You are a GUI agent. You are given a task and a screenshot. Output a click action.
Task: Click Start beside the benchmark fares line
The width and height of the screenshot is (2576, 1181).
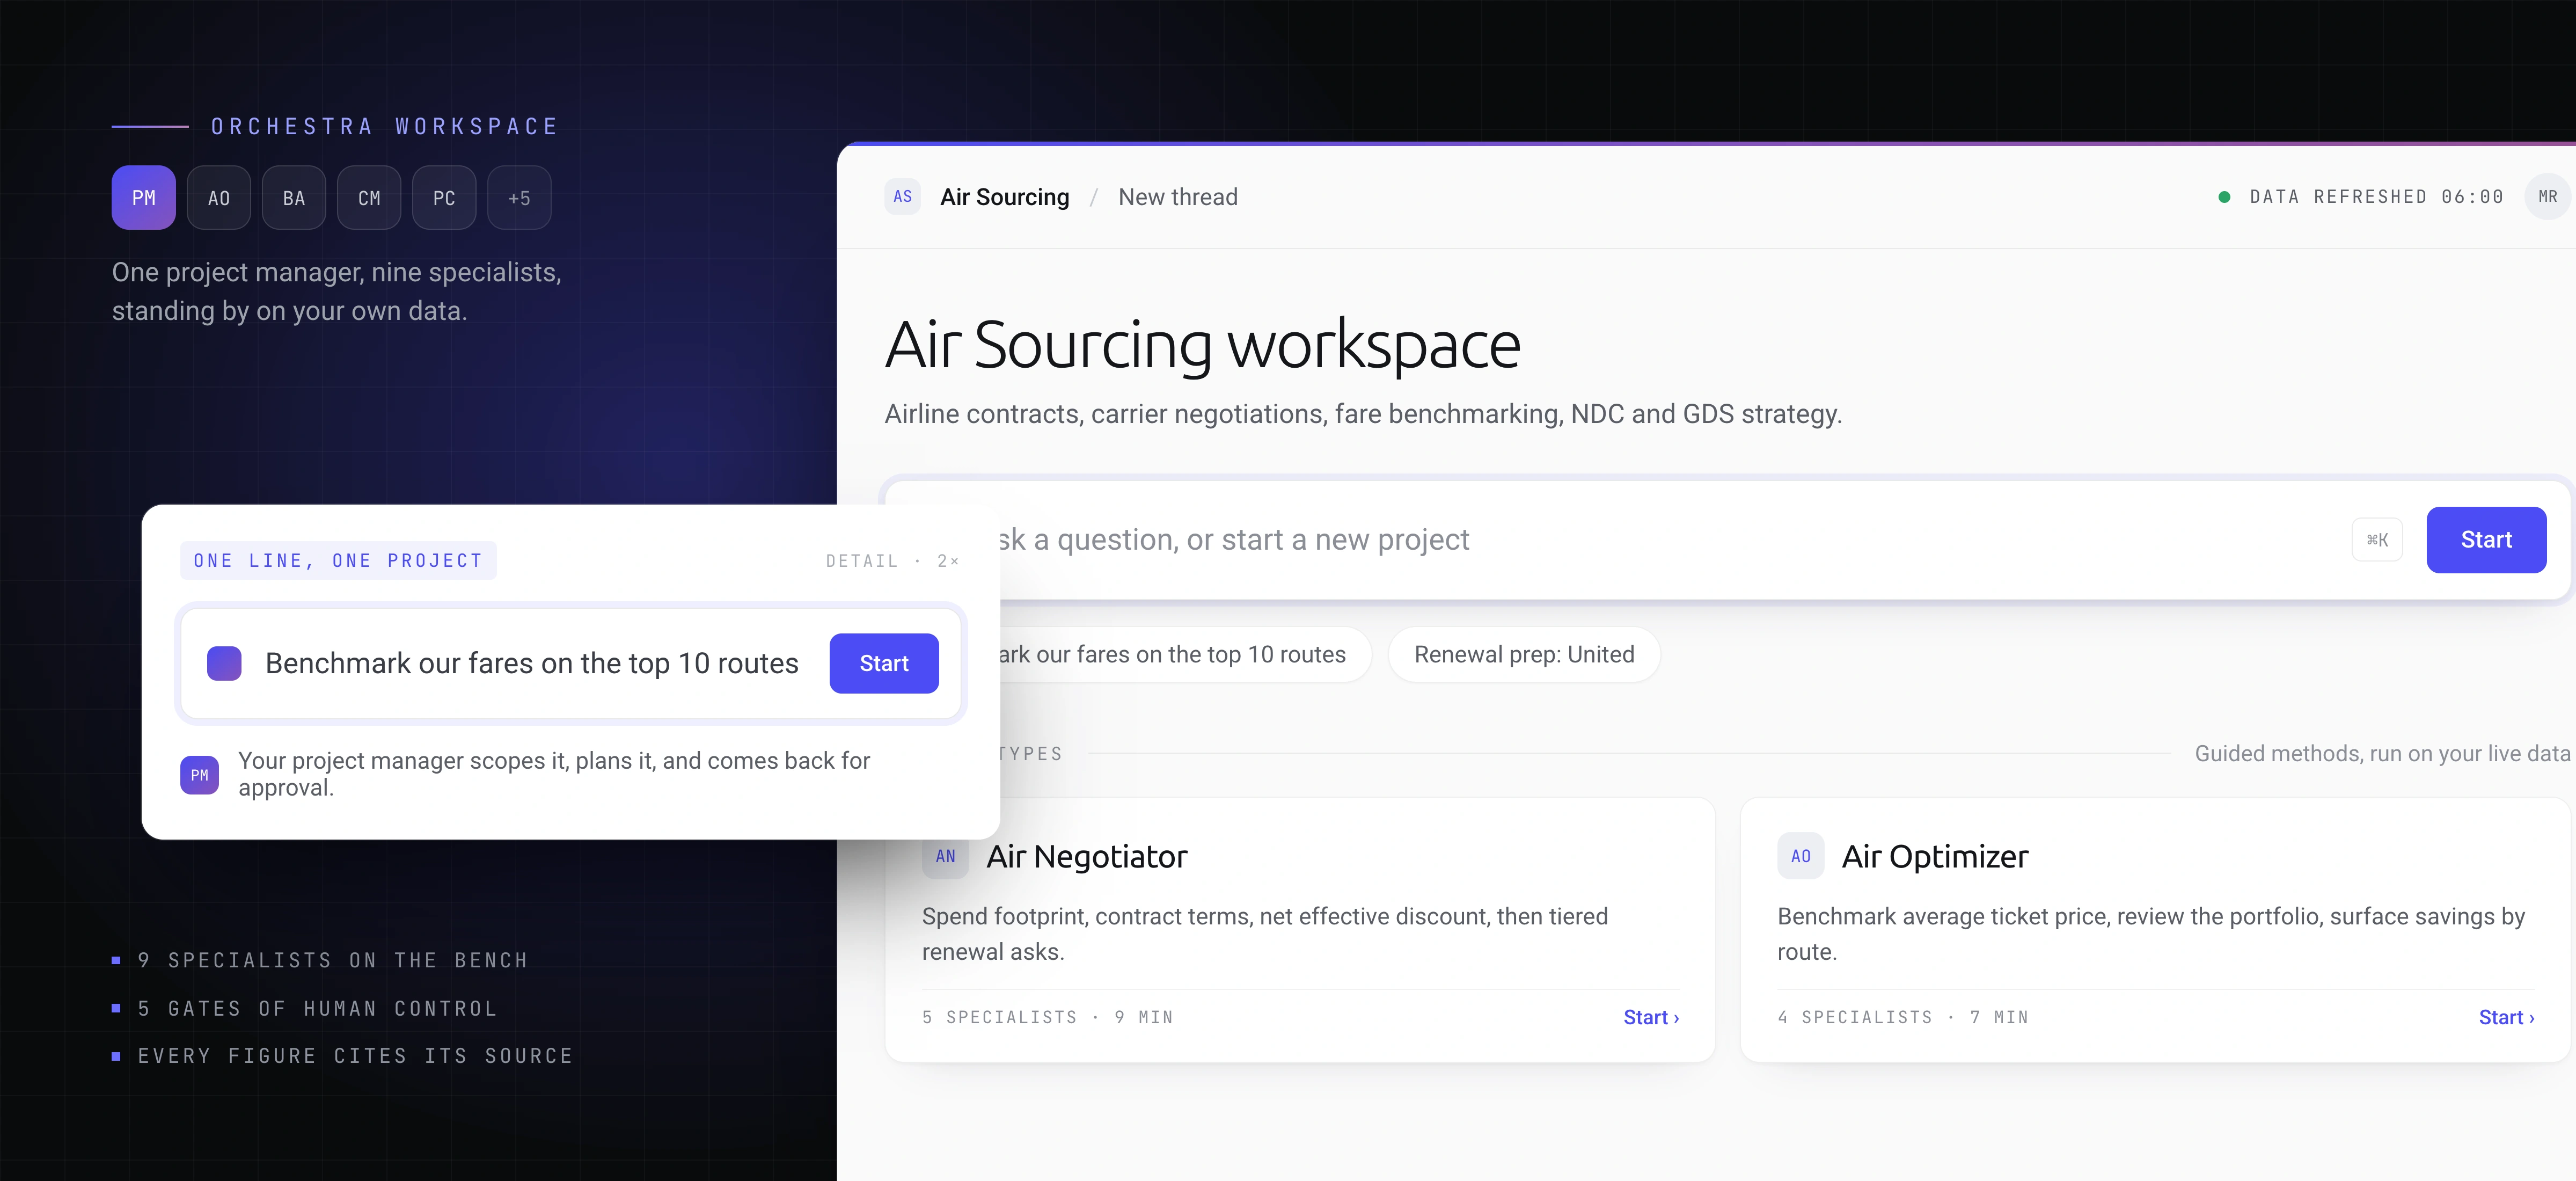pos(884,663)
